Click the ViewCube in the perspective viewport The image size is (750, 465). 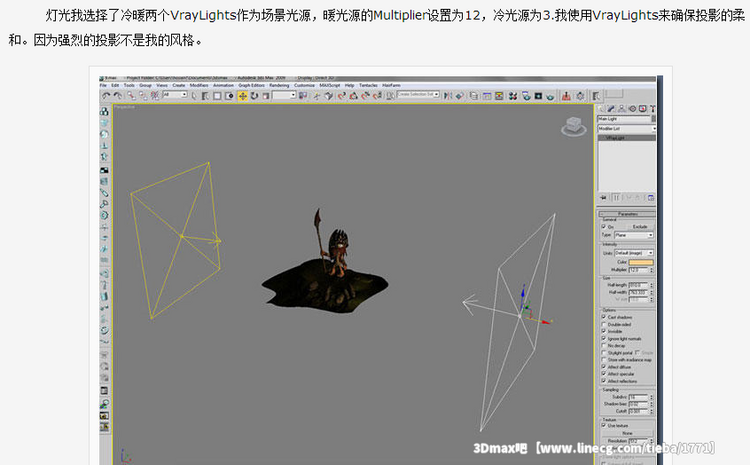click(x=574, y=126)
